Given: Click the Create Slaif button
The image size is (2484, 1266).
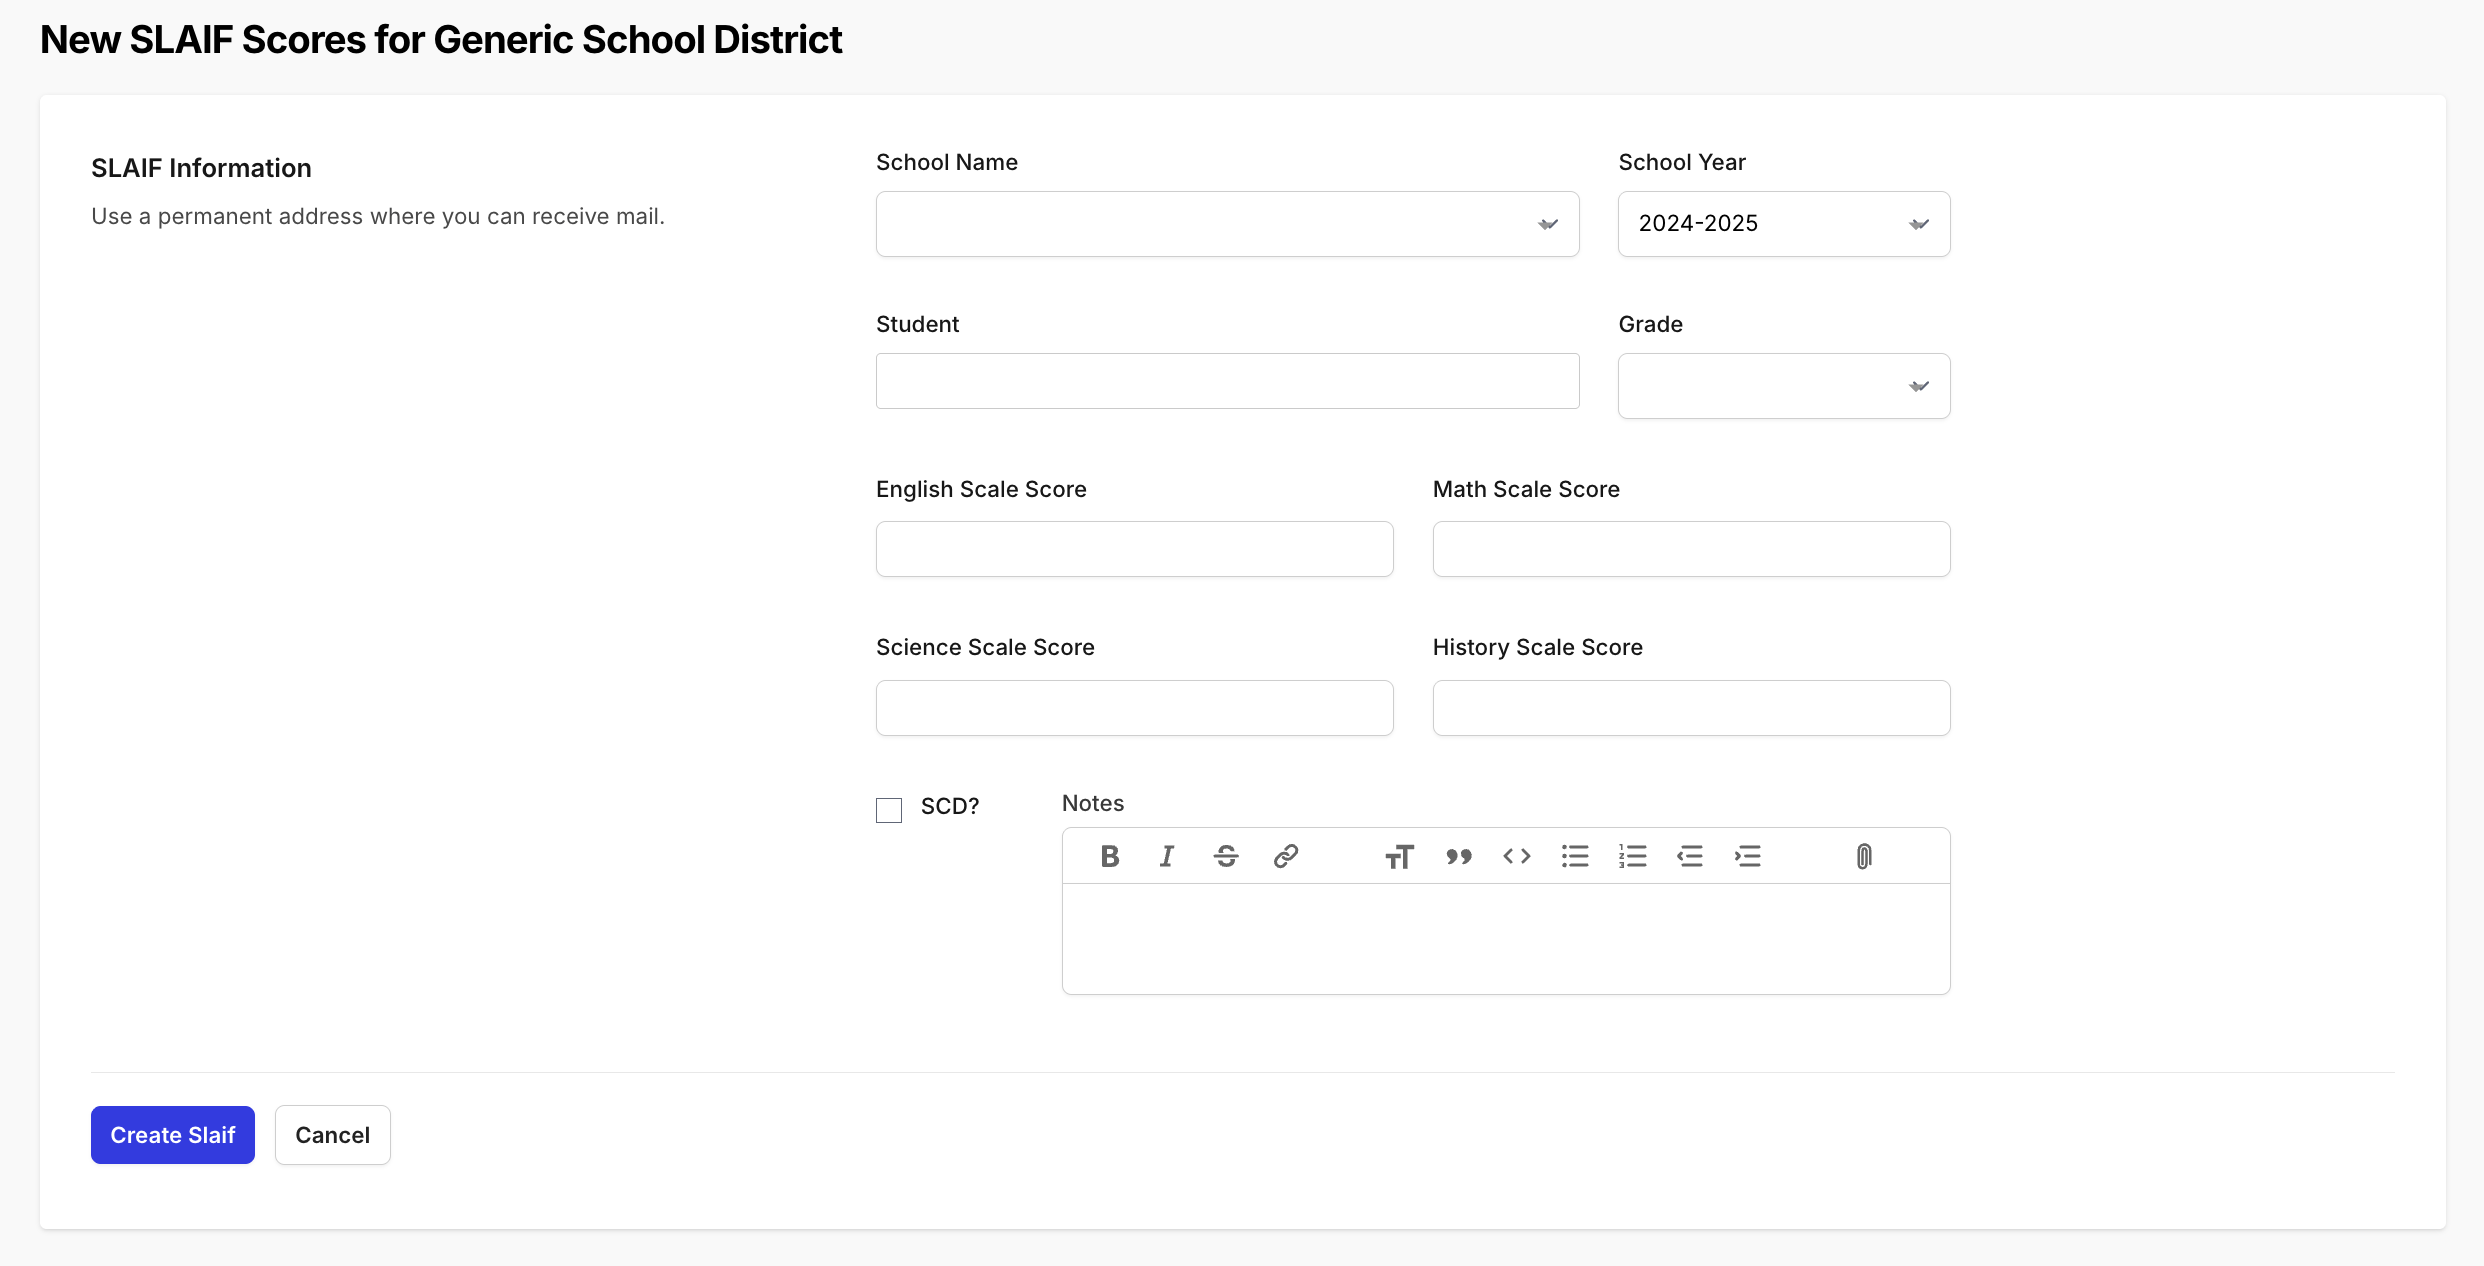Looking at the screenshot, I should click(173, 1135).
